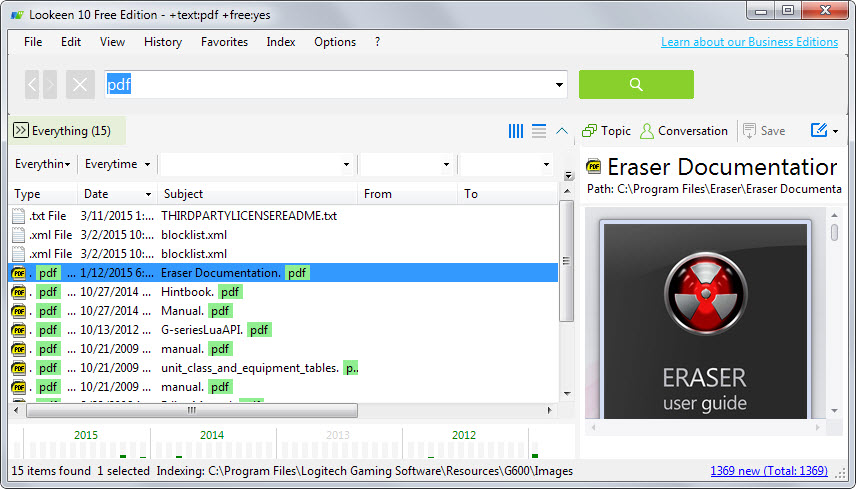Open the History menu

pos(163,42)
